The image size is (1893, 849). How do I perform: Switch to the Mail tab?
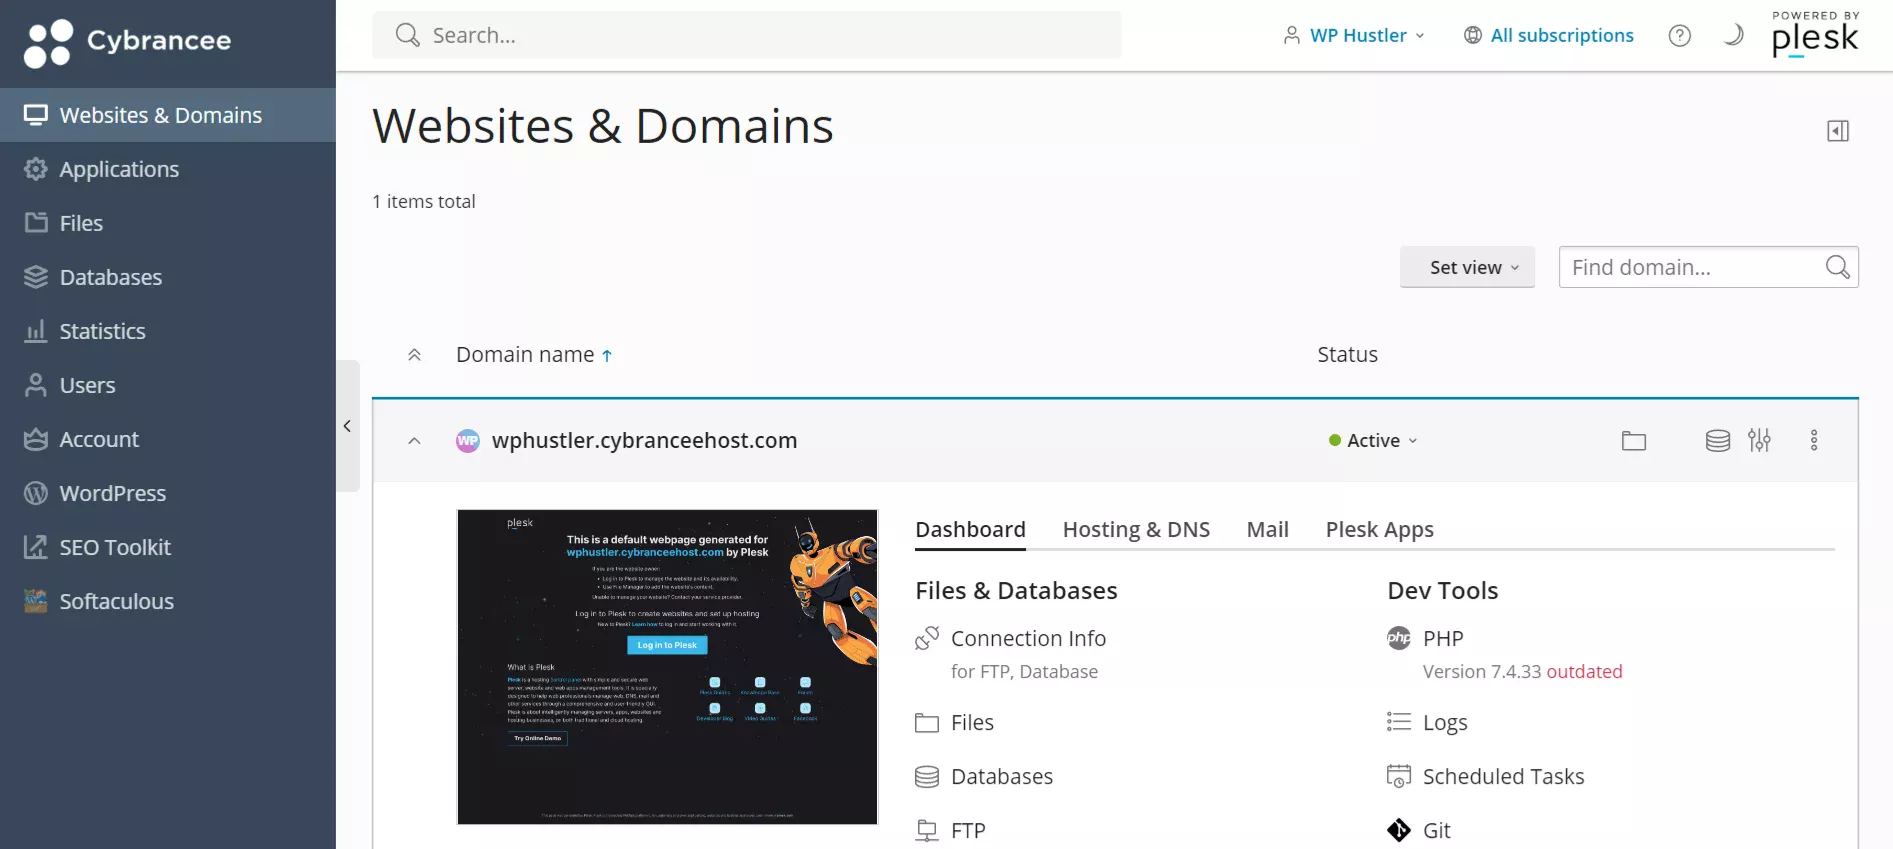[1267, 530]
